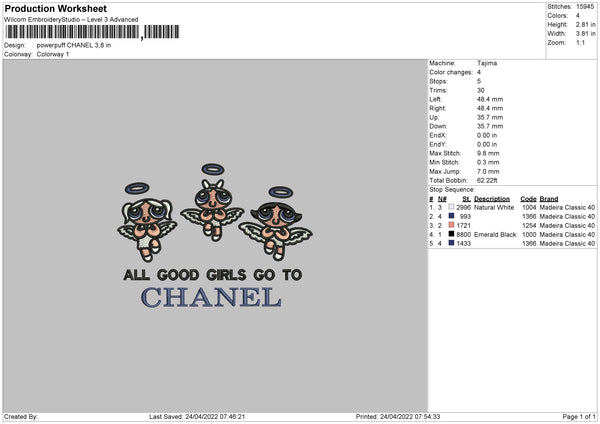This screenshot has height=424, width=600.
Task: Click "Madeira Classic 40" in the Emerald Black row
Action: click(x=567, y=234)
